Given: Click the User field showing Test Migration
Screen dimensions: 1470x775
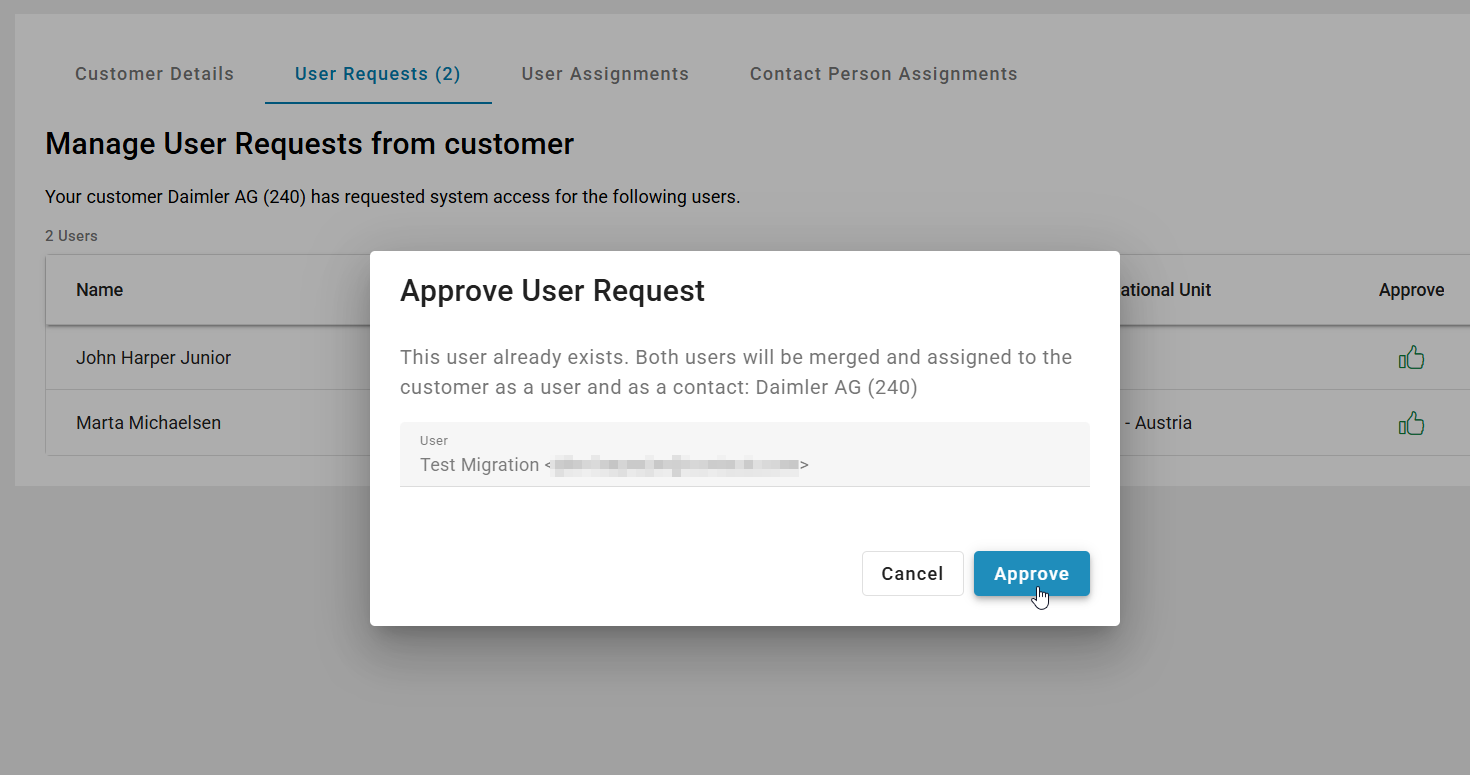Looking at the screenshot, I should 744,456.
